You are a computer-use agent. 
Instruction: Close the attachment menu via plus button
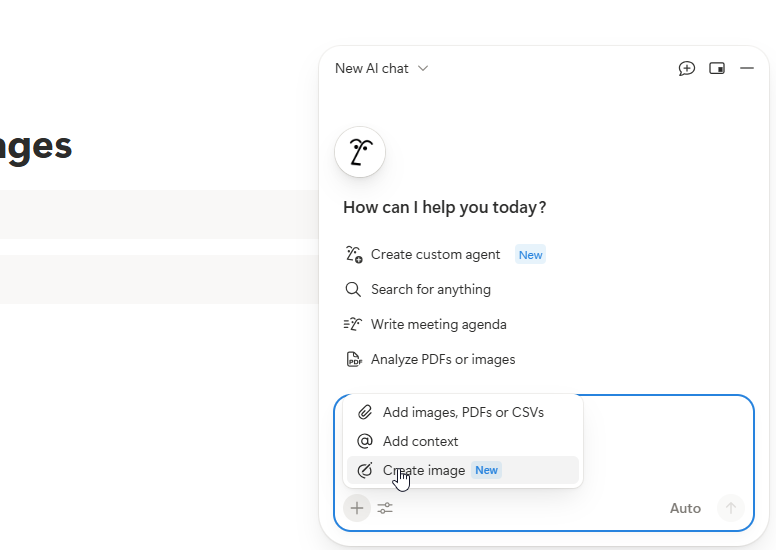coord(357,508)
